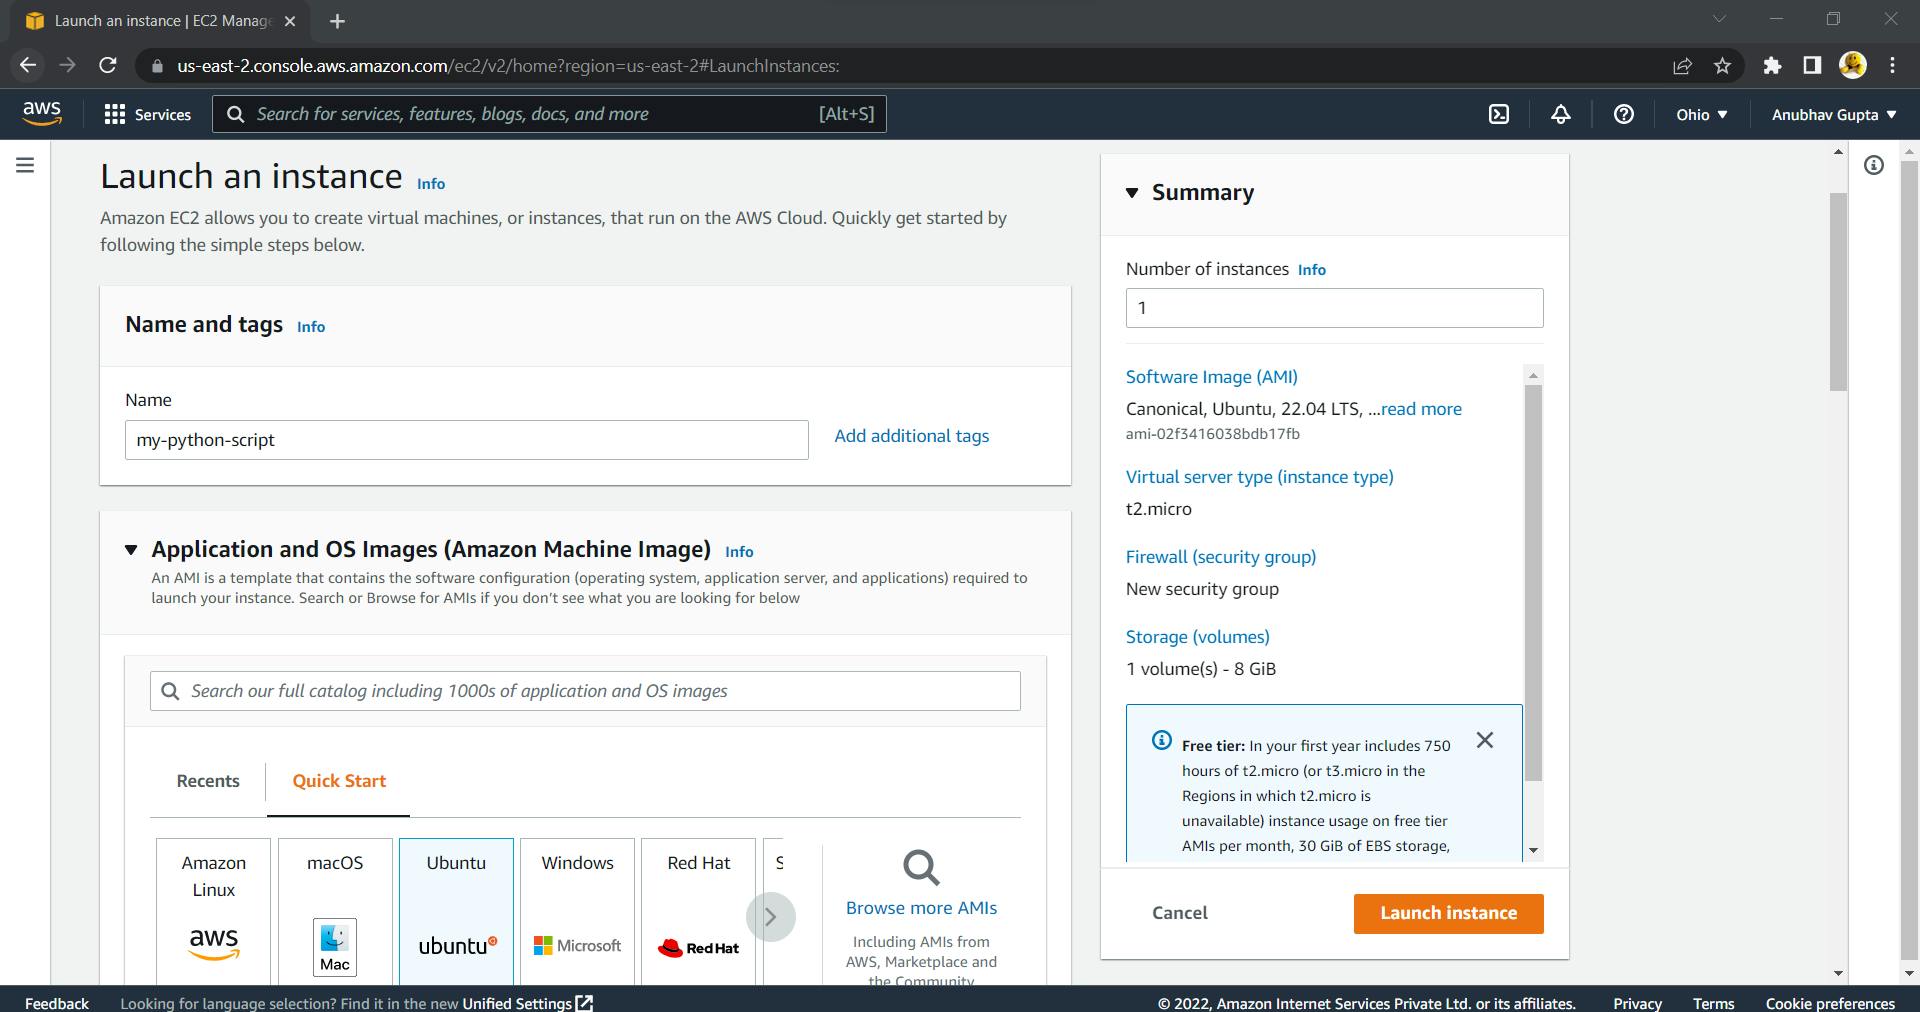The image size is (1920, 1012).
Task: Click the site lock icon in address bar
Action: coord(156,66)
